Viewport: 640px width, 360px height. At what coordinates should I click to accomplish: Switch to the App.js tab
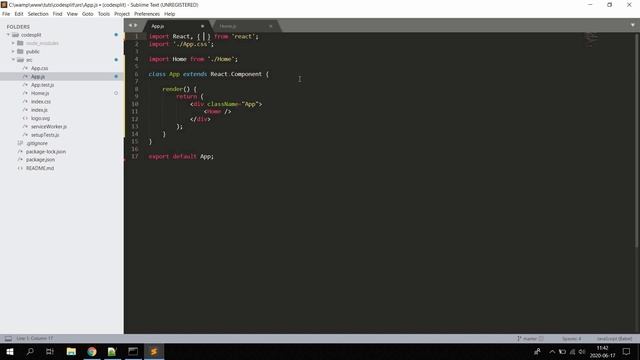coord(176,26)
